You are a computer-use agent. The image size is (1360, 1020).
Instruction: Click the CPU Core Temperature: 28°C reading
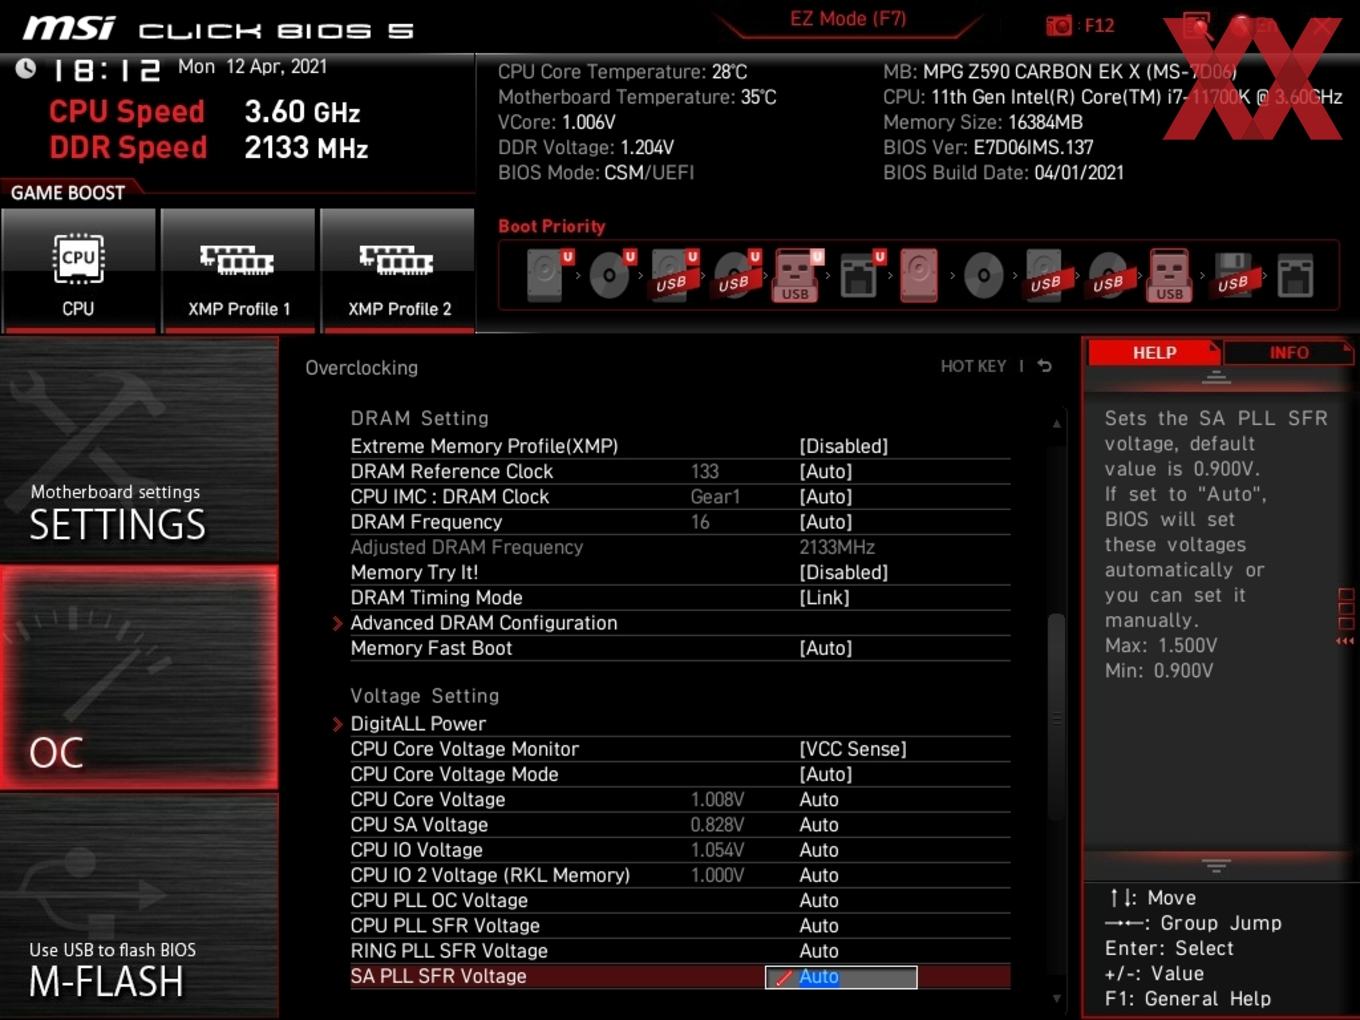coord(622,72)
